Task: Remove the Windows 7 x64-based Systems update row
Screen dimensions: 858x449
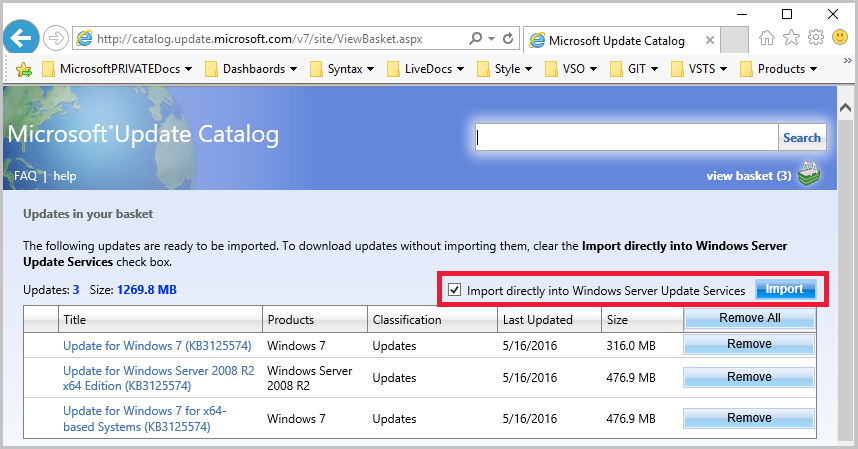Action: (x=749, y=418)
